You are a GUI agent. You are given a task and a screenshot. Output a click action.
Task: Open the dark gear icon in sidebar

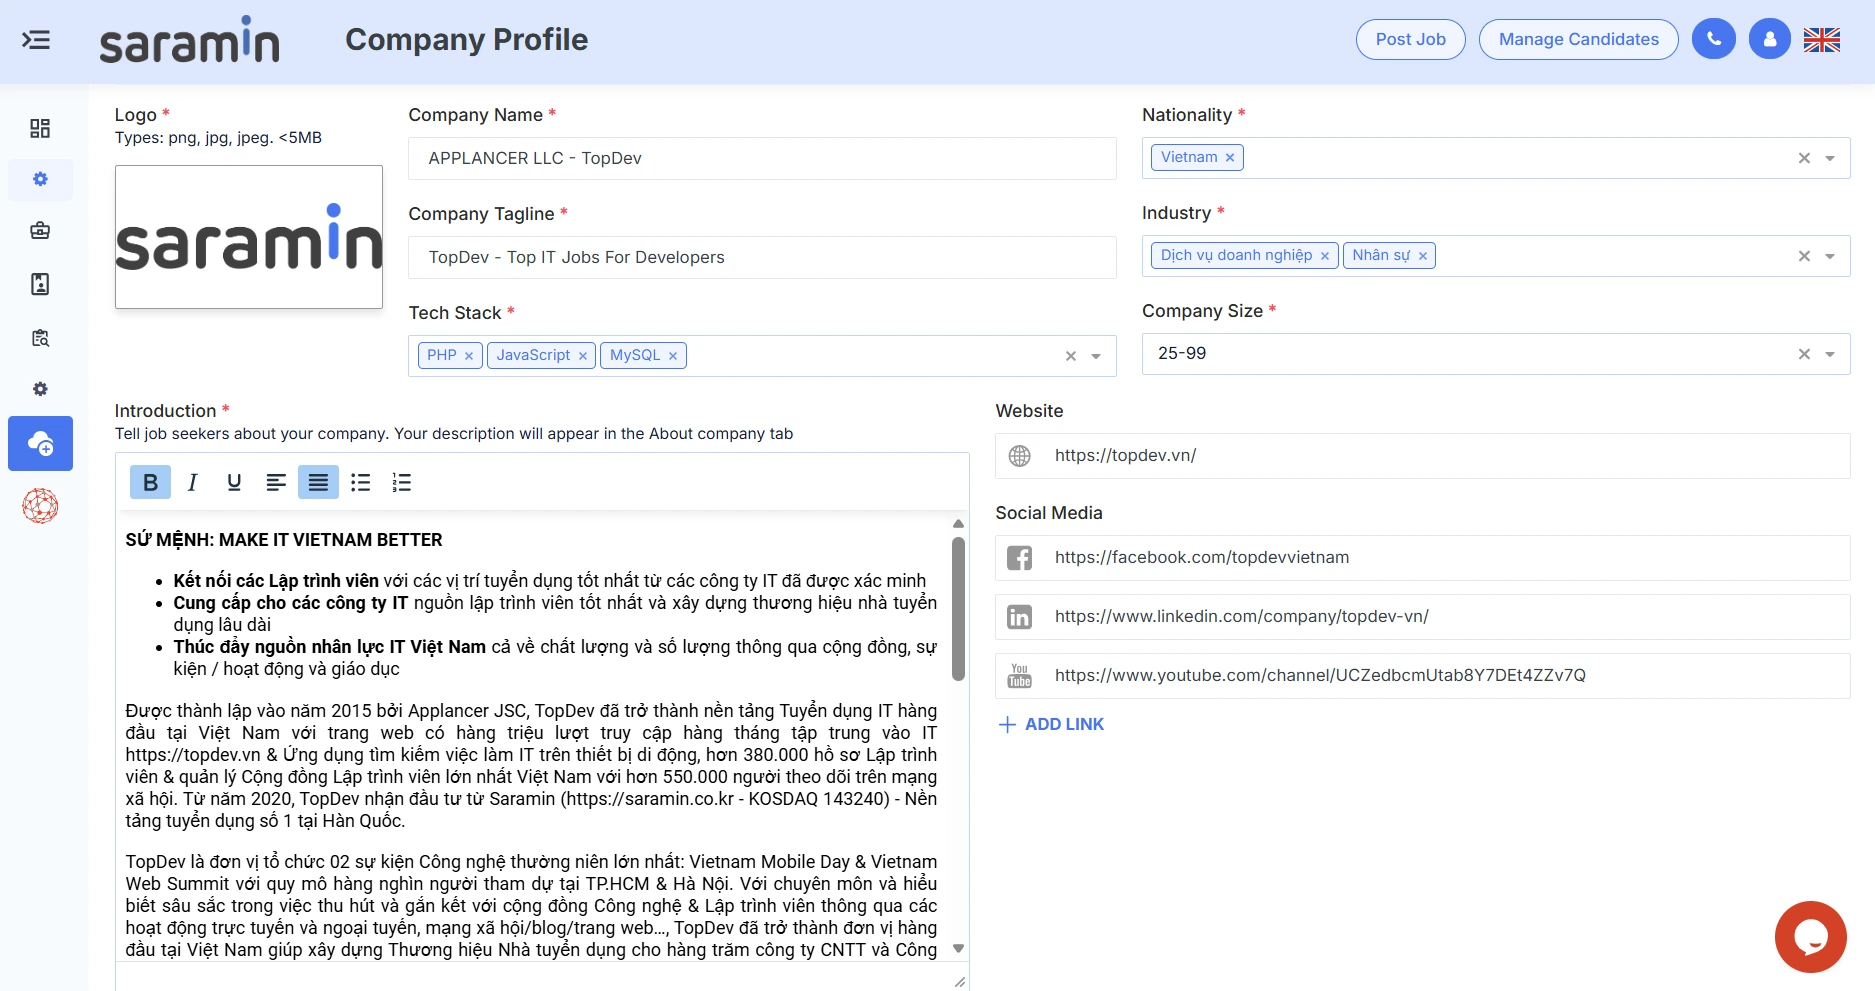(40, 389)
